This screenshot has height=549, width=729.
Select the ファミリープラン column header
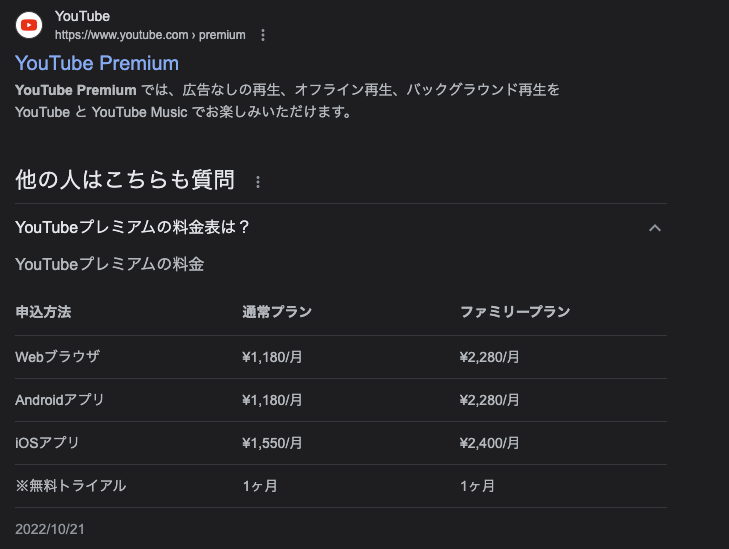(x=515, y=311)
